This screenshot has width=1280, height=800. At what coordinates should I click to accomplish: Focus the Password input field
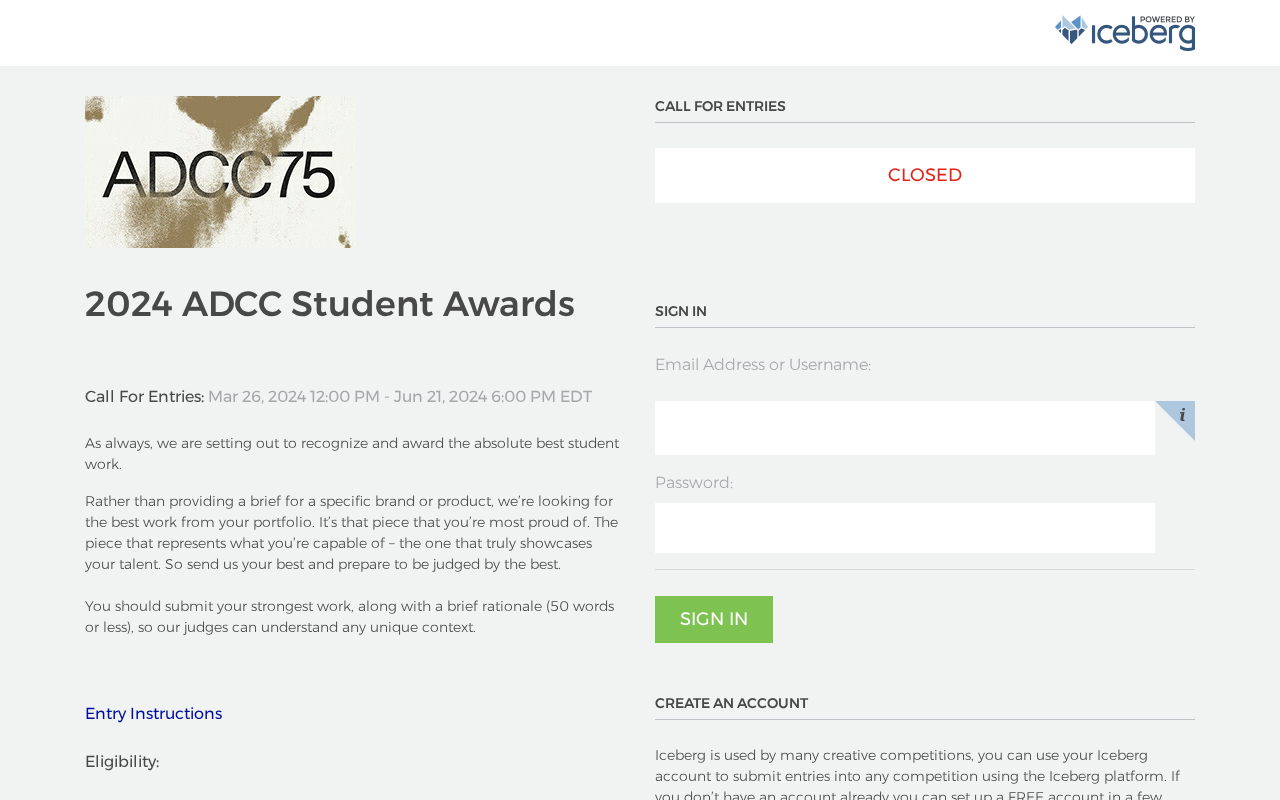904,528
